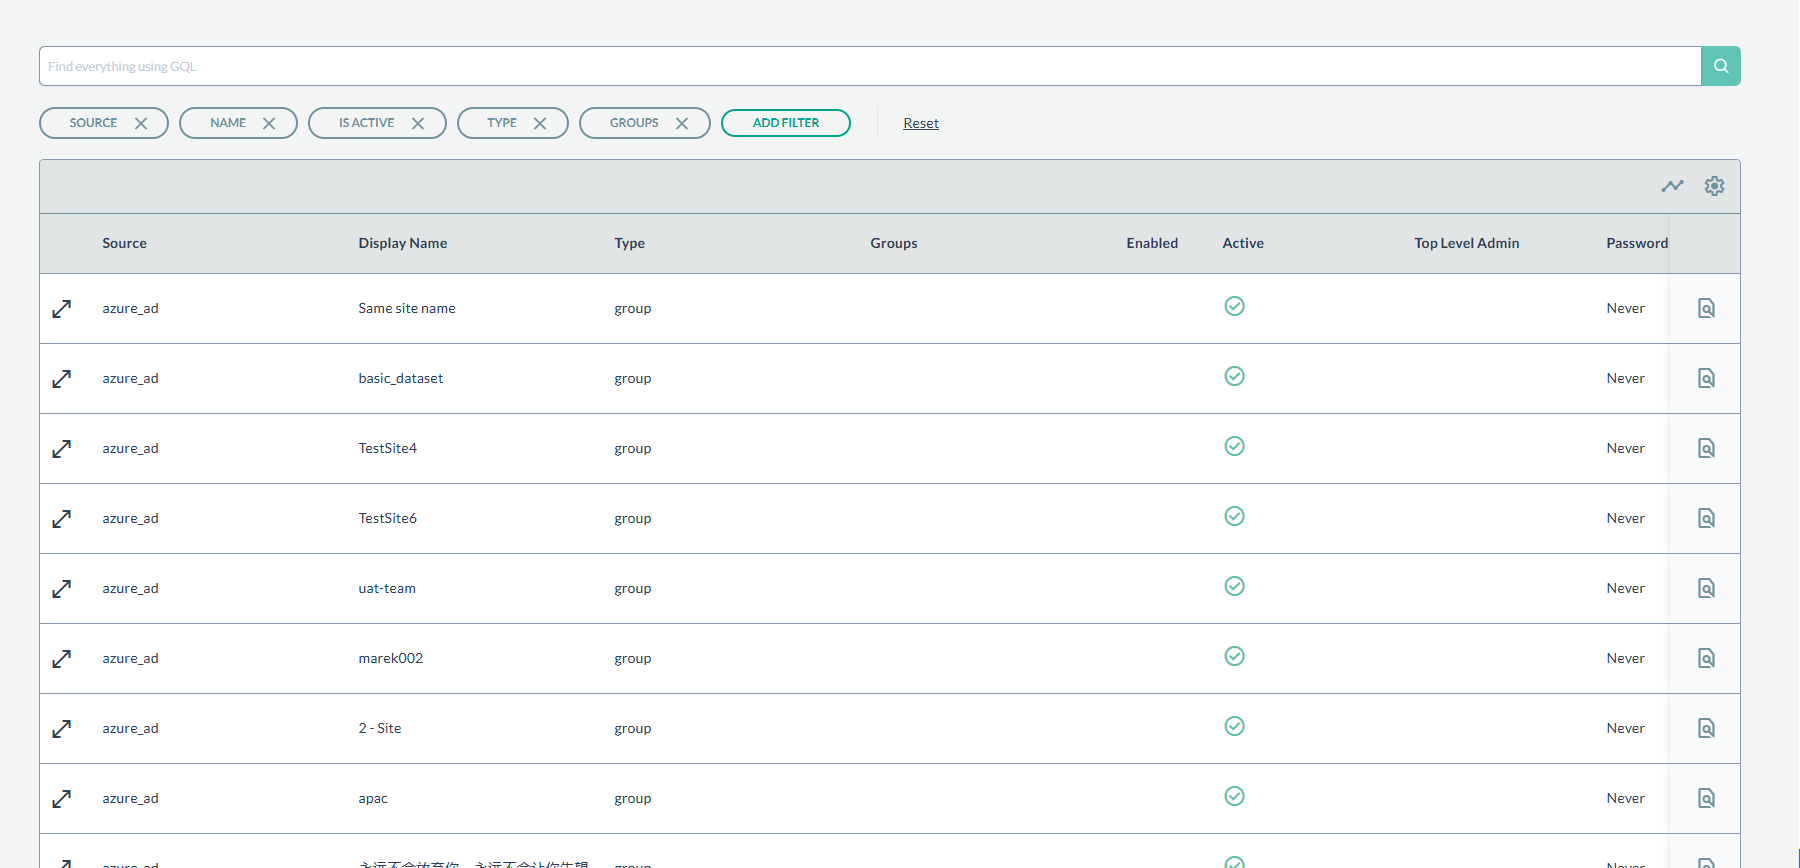This screenshot has width=1800, height=868.
Task: Inspect the marek002 record document icon
Action: click(1706, 658)
